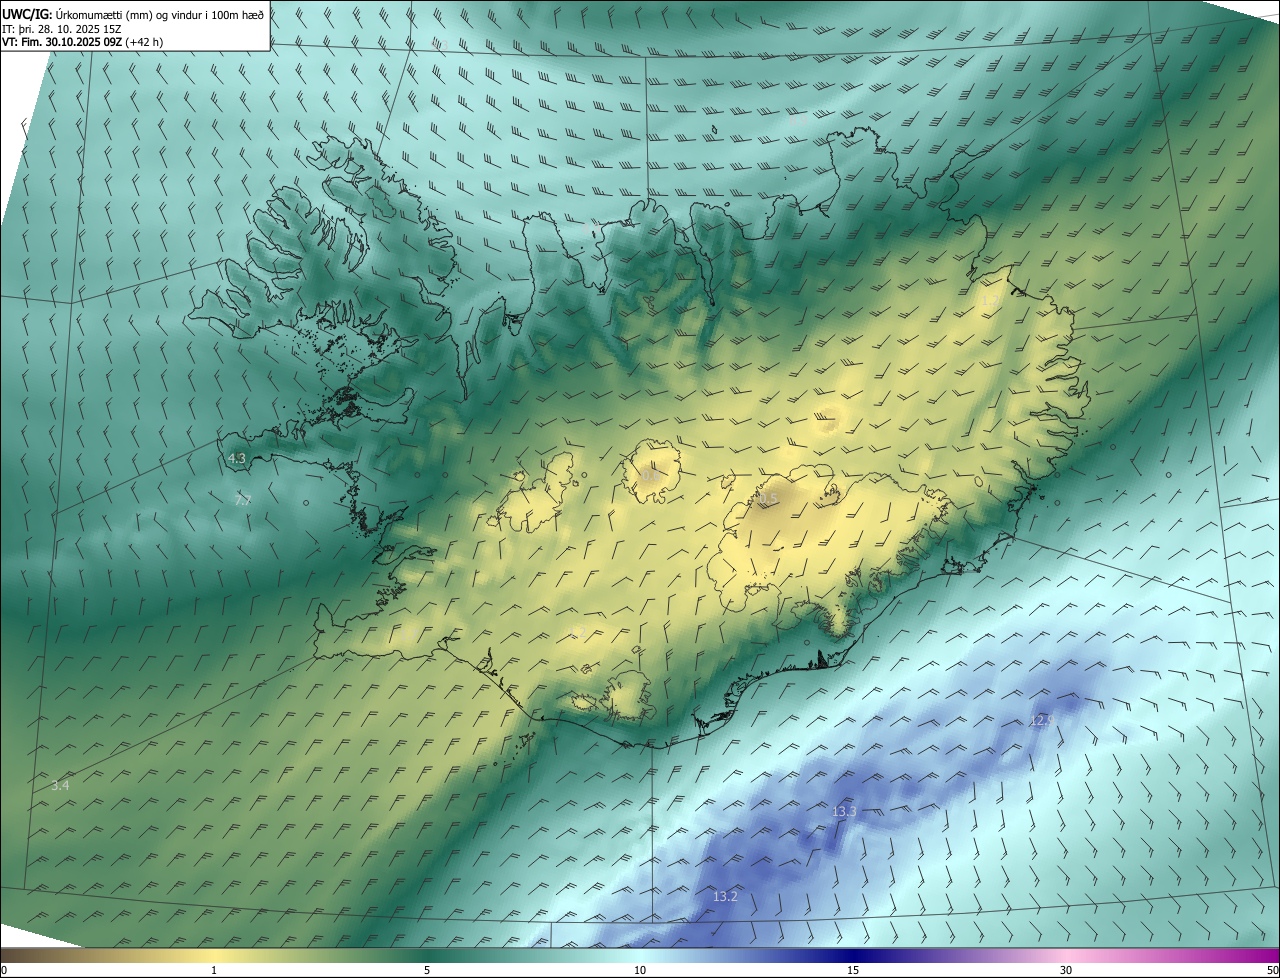Select the 4.3 precipitation value label
The height and width of the screenshot is (978, 1280).
[x=237, y=459]
